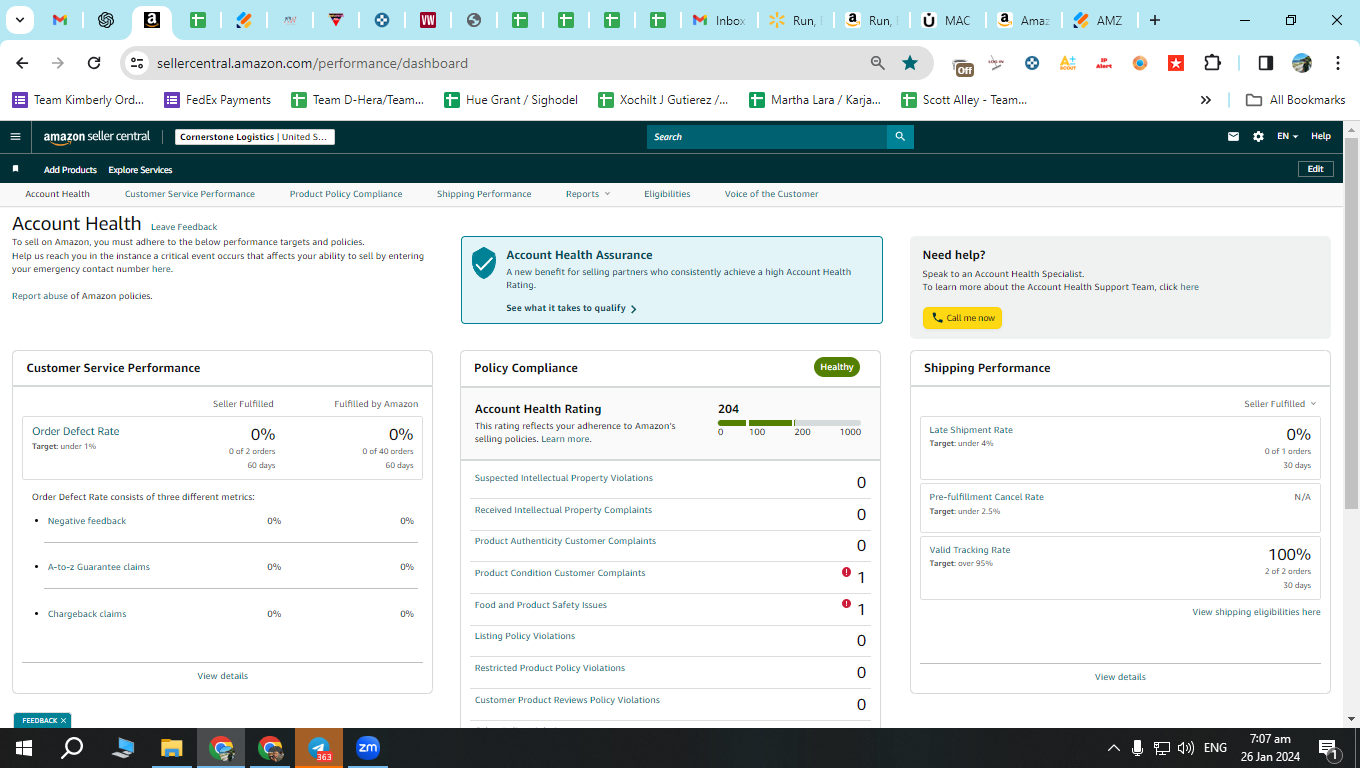Show hidden system tray icons
Image resolution: width=1360 pixels, height=768 pixels.
[1114, 748]
